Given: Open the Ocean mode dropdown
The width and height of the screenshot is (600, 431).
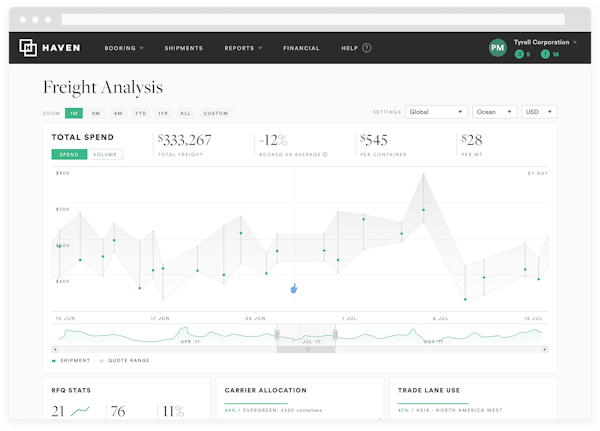Looking at the screenshot, I should [494, 113].
